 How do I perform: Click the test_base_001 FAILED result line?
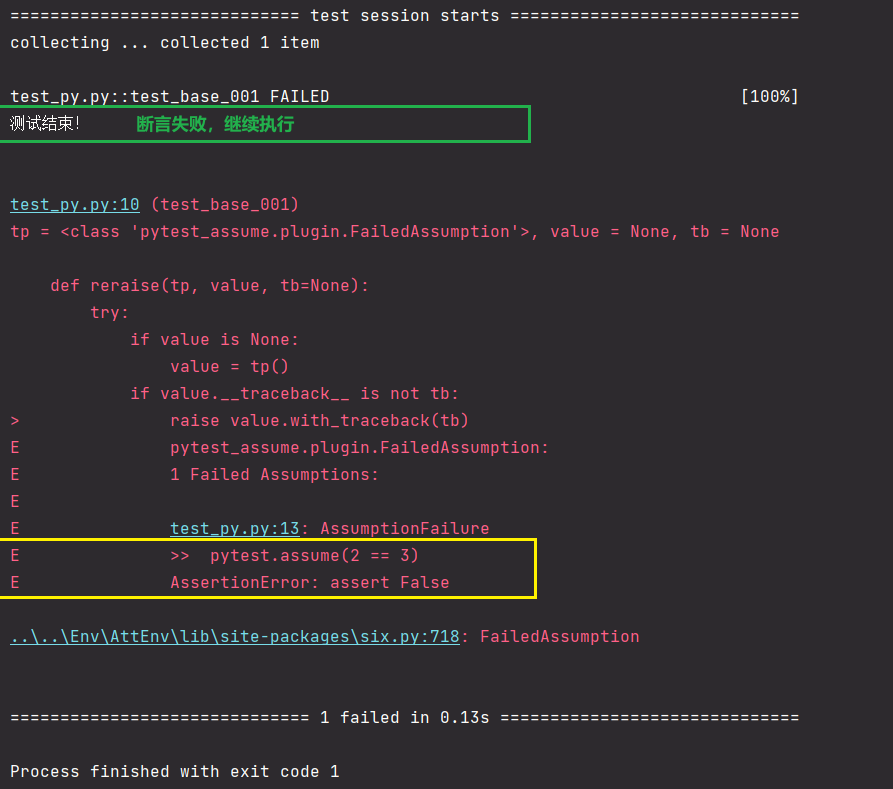tap(170, 97)
